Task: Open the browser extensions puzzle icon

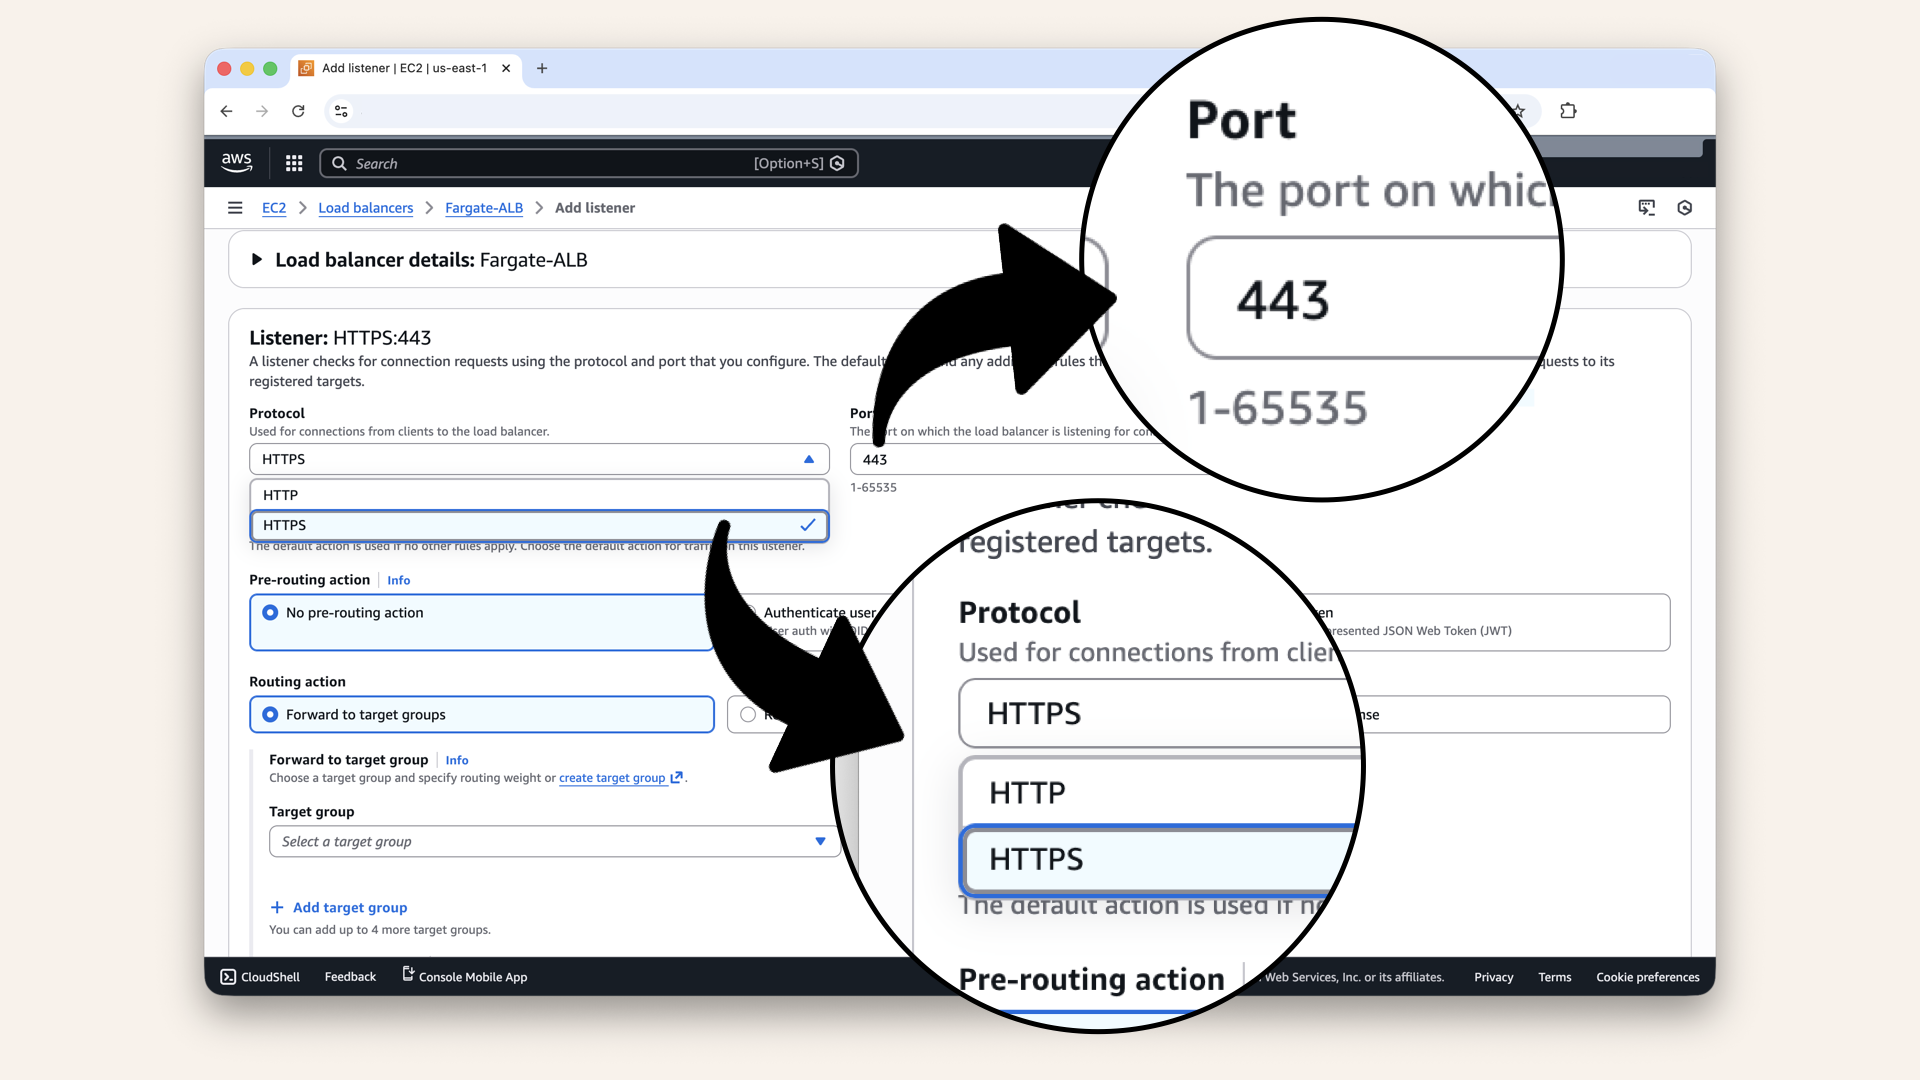Action: click(x=1568, y=111)
